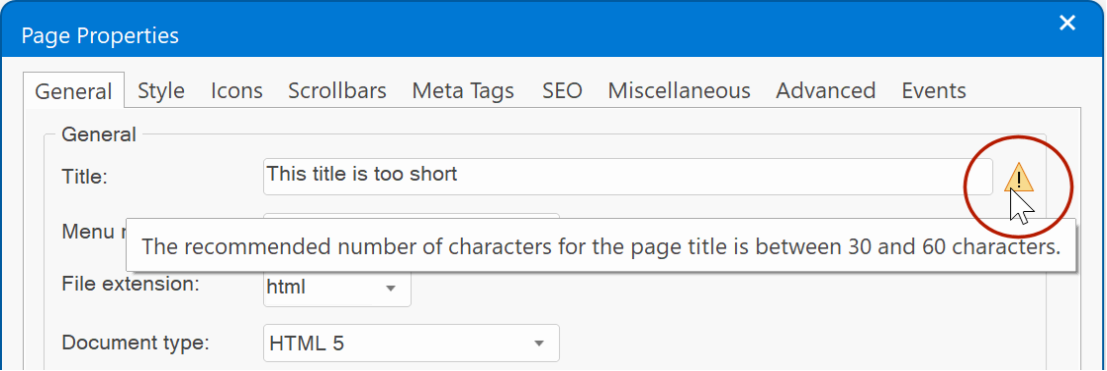Switch to the Scrollbars tab
The width and height of the screenshot is (1107, 371).
tap(337, 90)
